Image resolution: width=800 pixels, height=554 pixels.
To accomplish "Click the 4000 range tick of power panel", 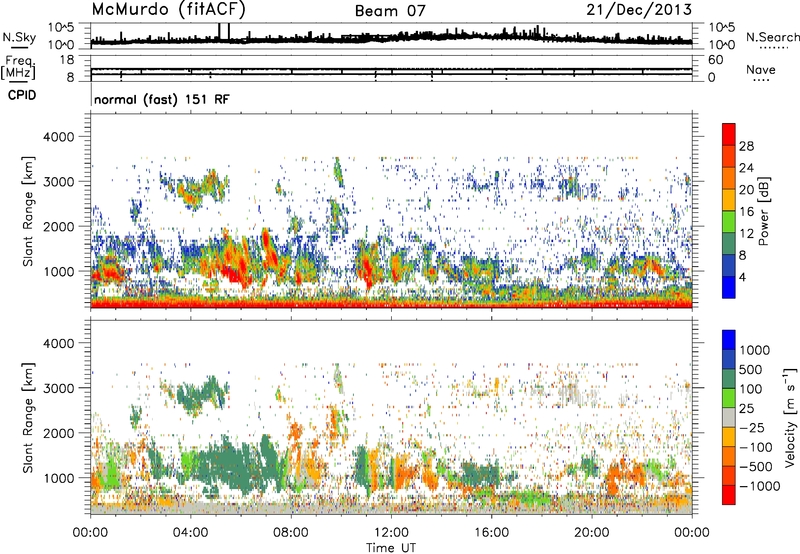I will tap(58, 137).
